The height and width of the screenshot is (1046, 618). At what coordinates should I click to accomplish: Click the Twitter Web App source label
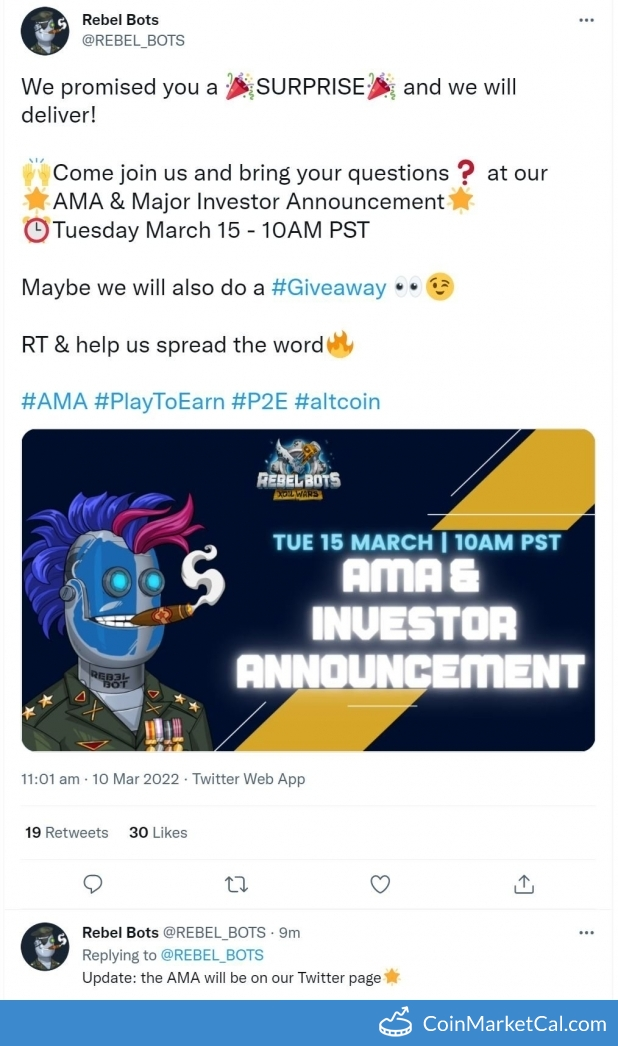coord(249,779)
